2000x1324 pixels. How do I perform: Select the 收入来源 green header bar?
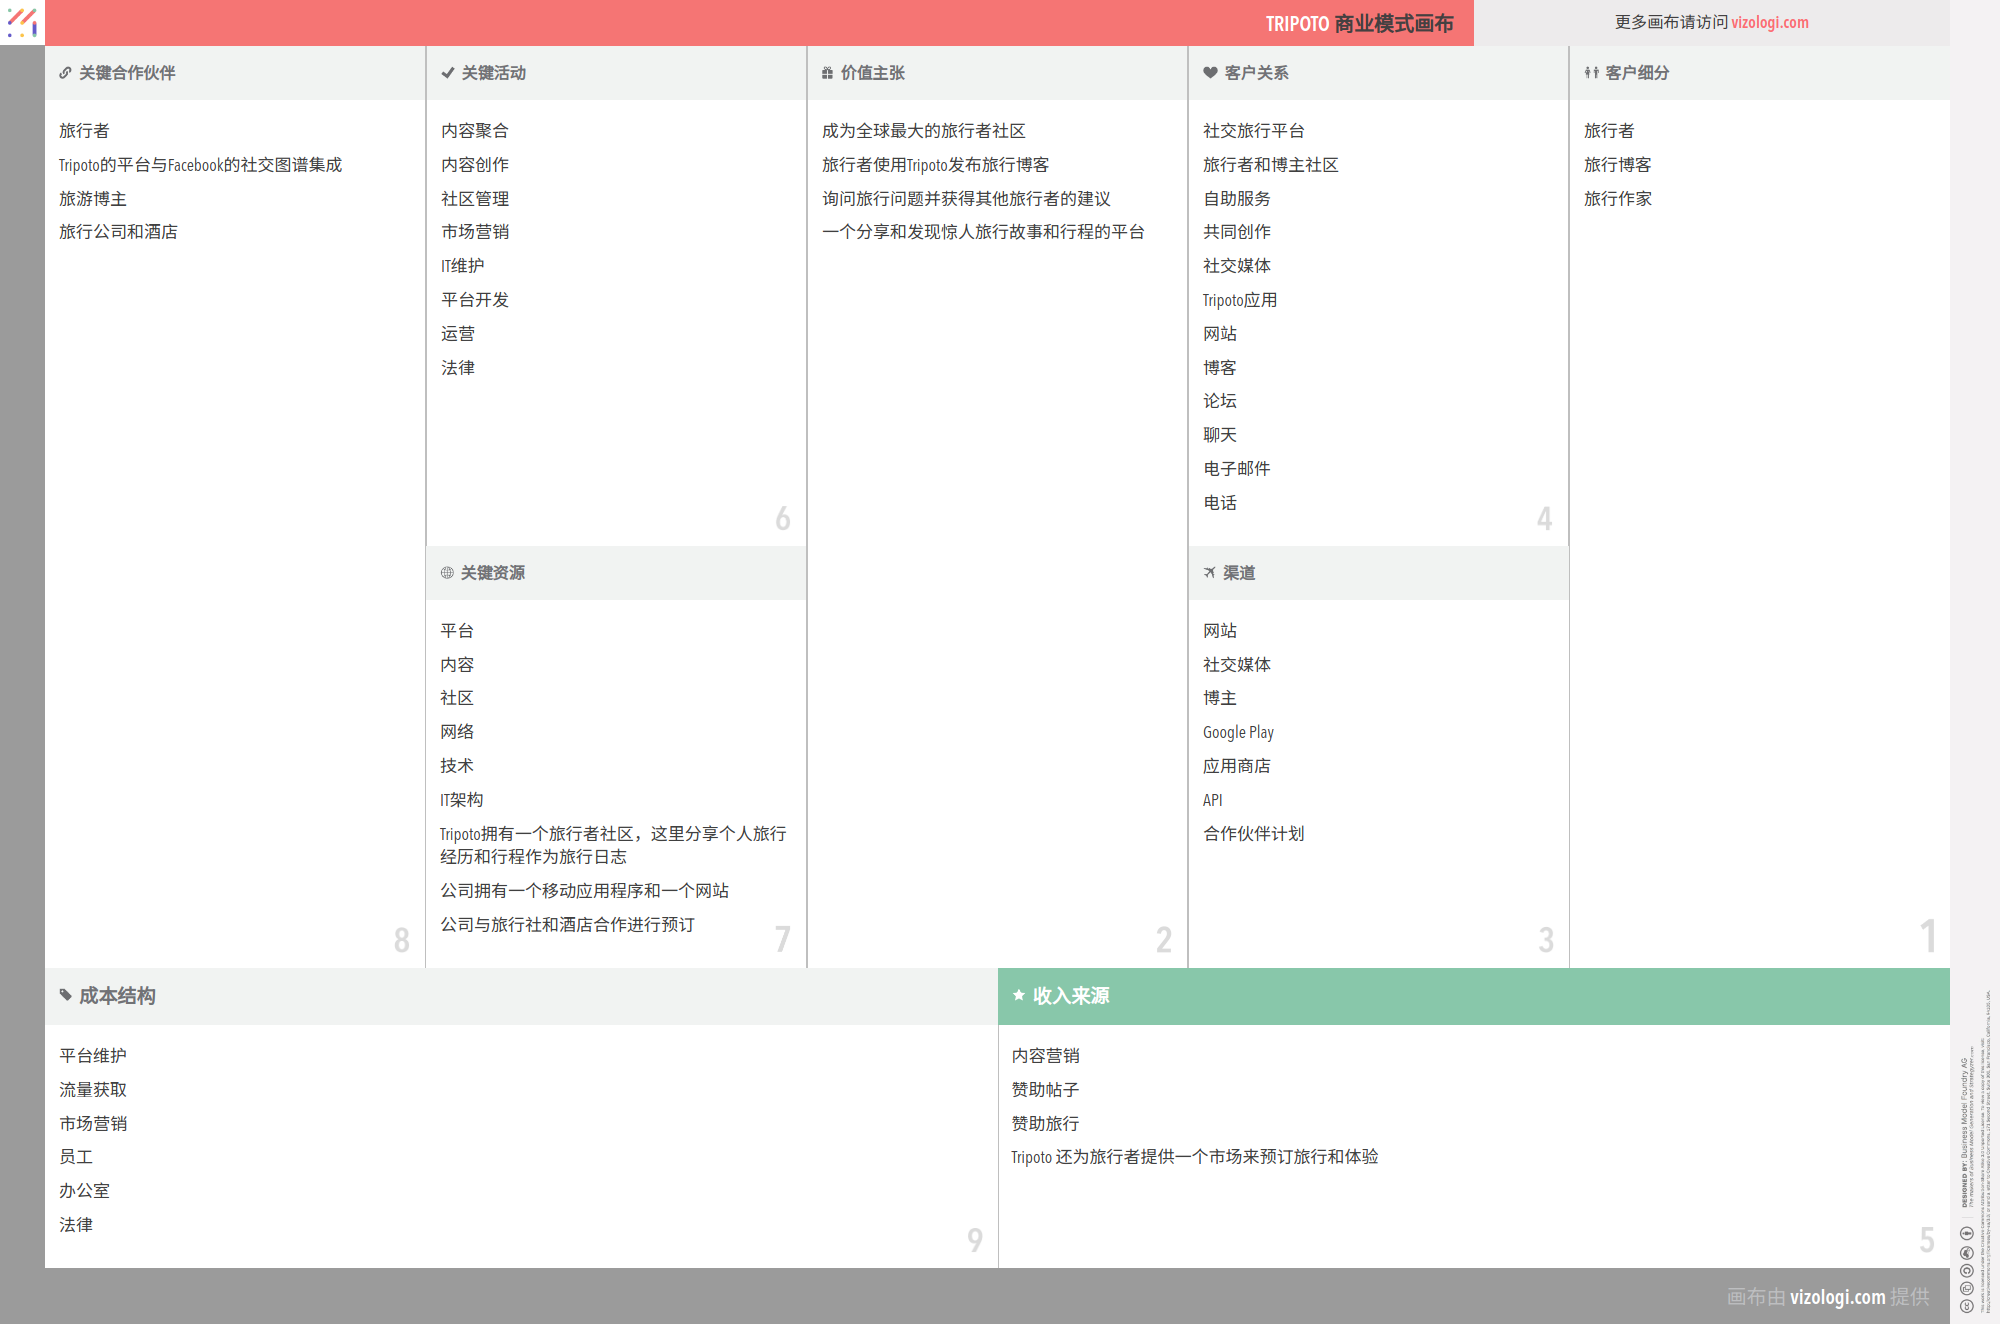[1473, 996]
